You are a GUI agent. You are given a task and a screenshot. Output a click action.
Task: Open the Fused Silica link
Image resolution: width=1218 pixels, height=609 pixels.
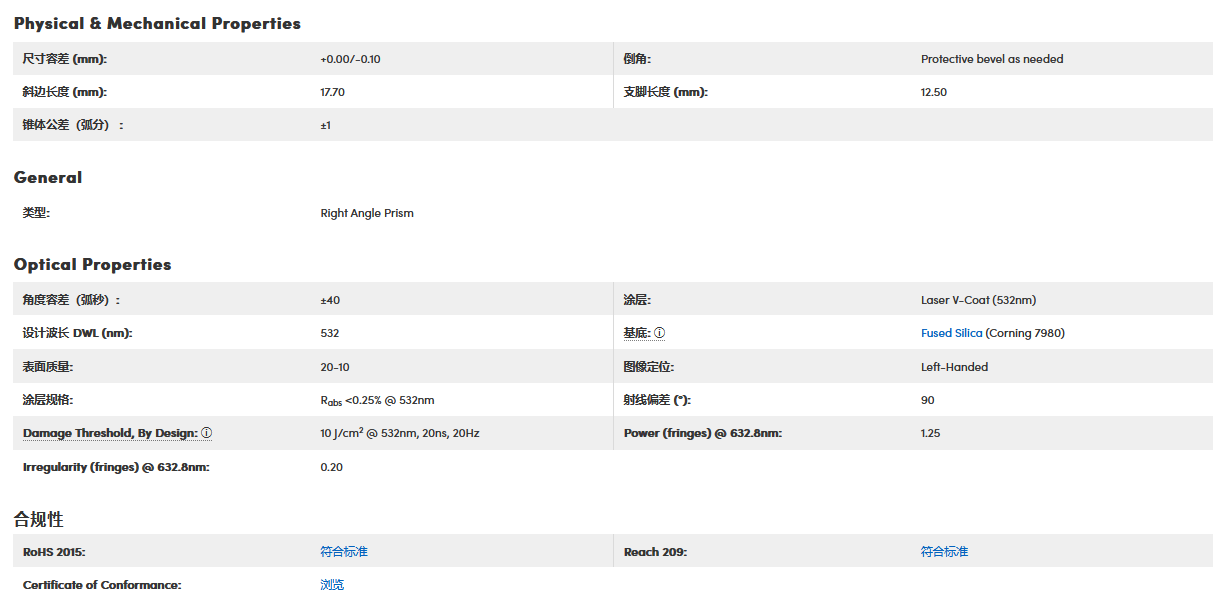click(952, 333)
